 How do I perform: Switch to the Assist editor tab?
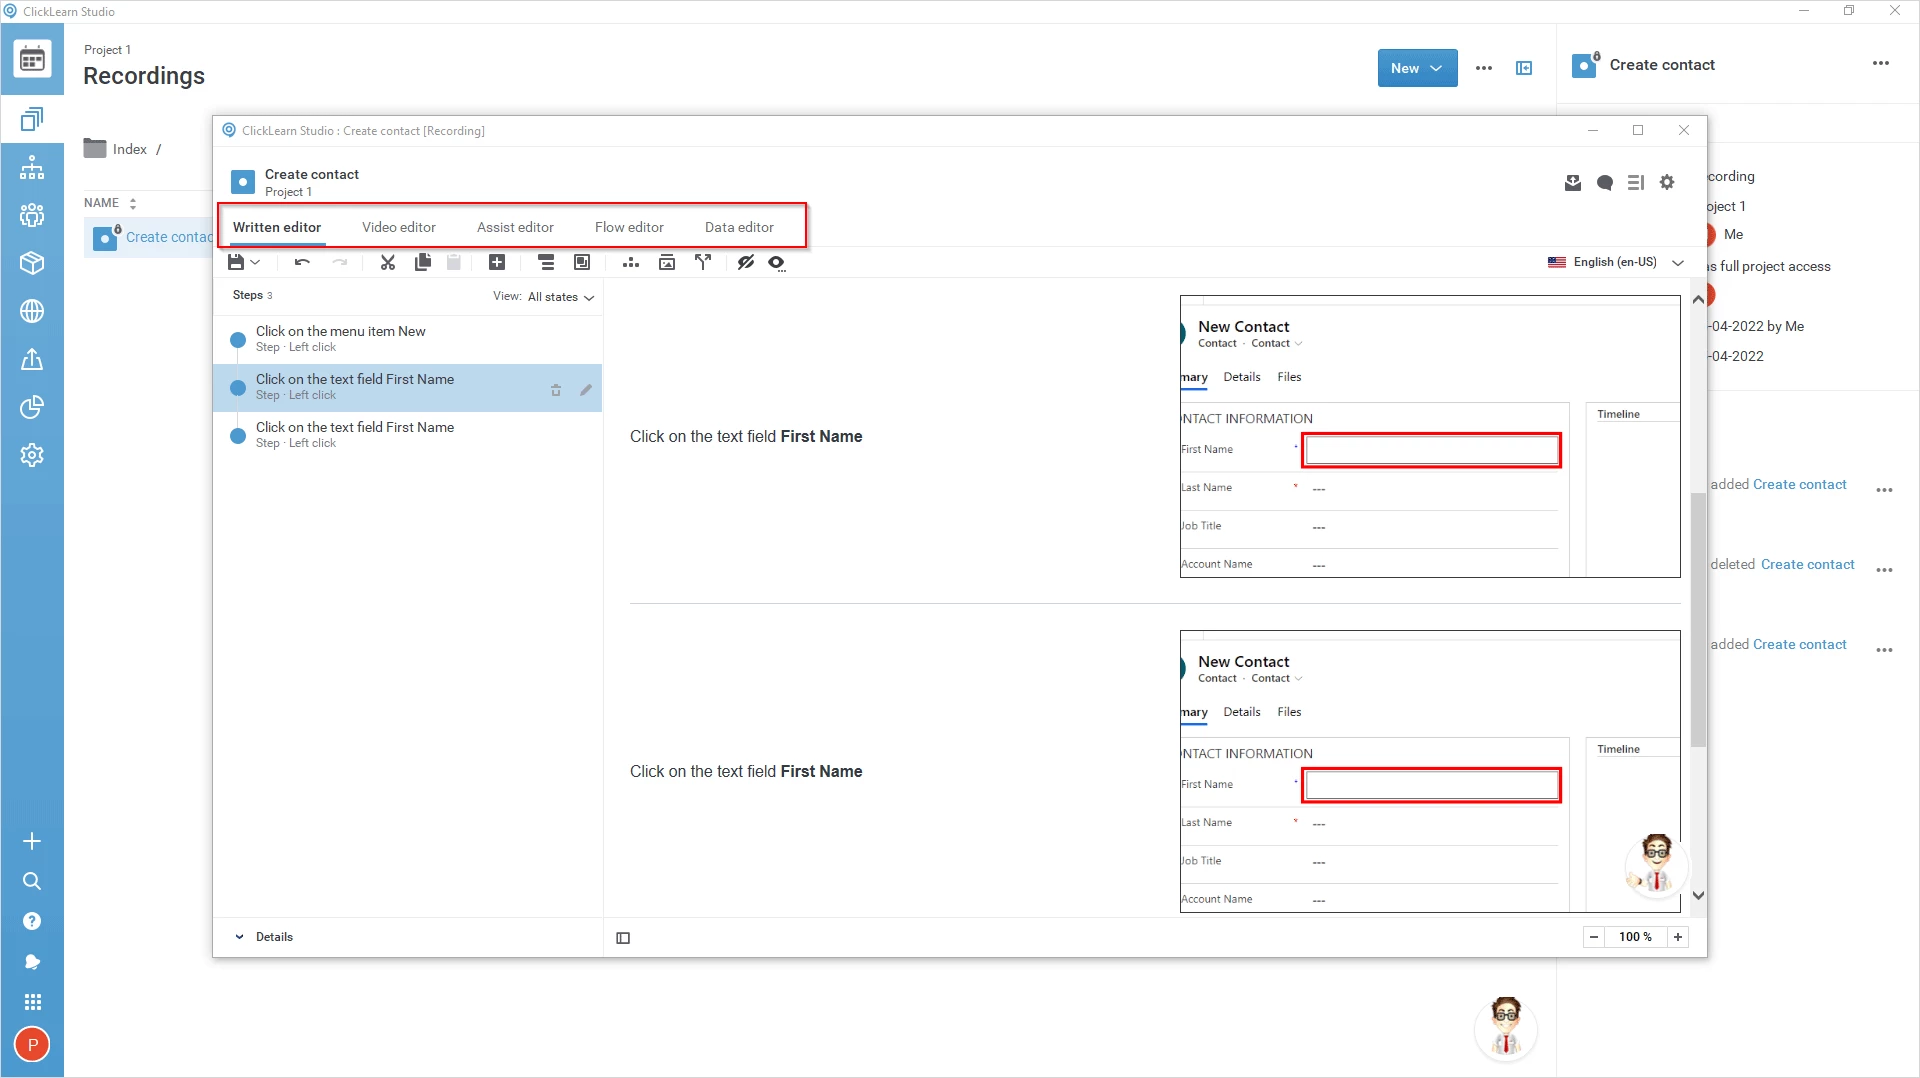click(515, 227)
